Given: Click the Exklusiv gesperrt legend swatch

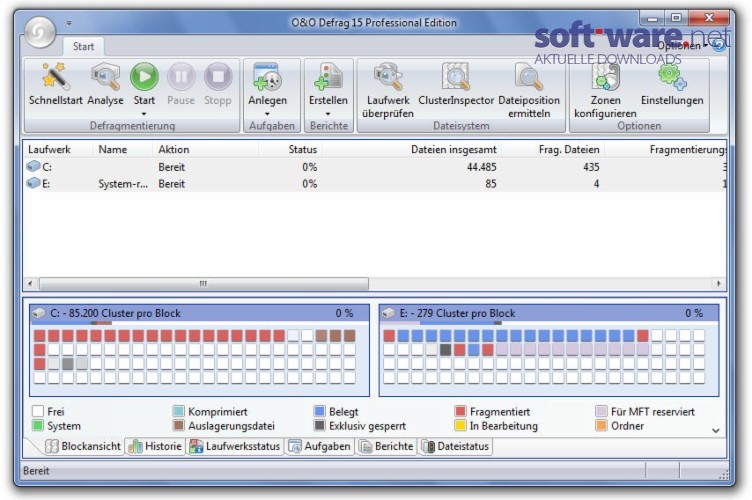Looking at the screenshot, I should [319, 426].
